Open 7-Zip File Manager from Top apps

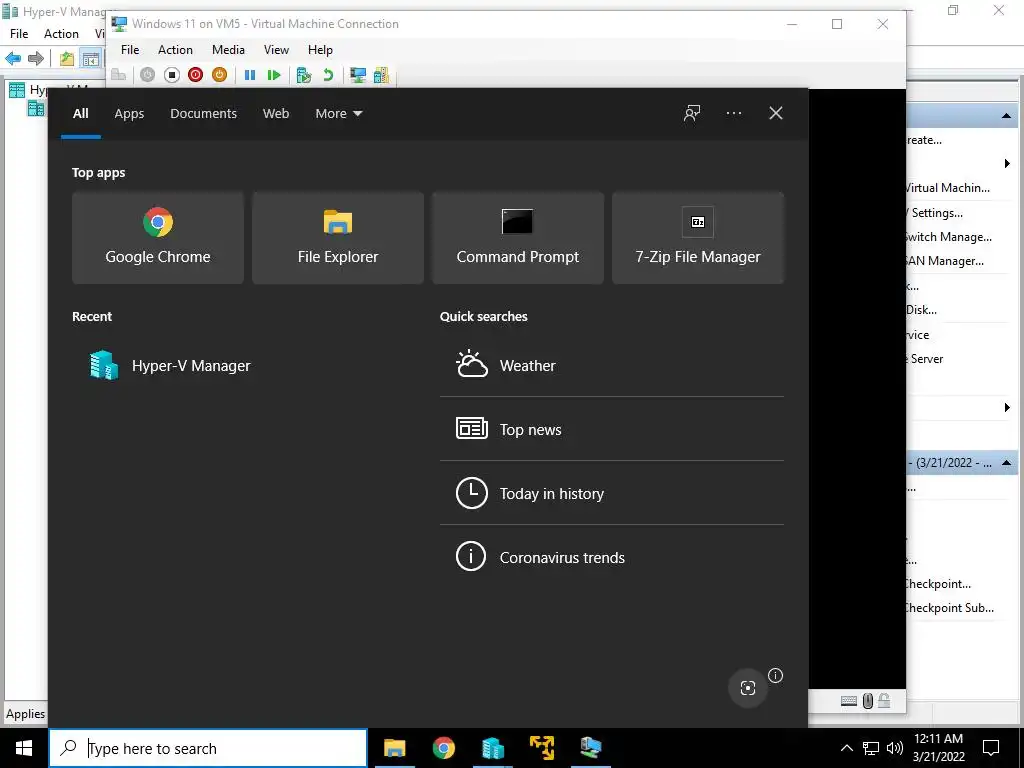(x=697, y=238)
